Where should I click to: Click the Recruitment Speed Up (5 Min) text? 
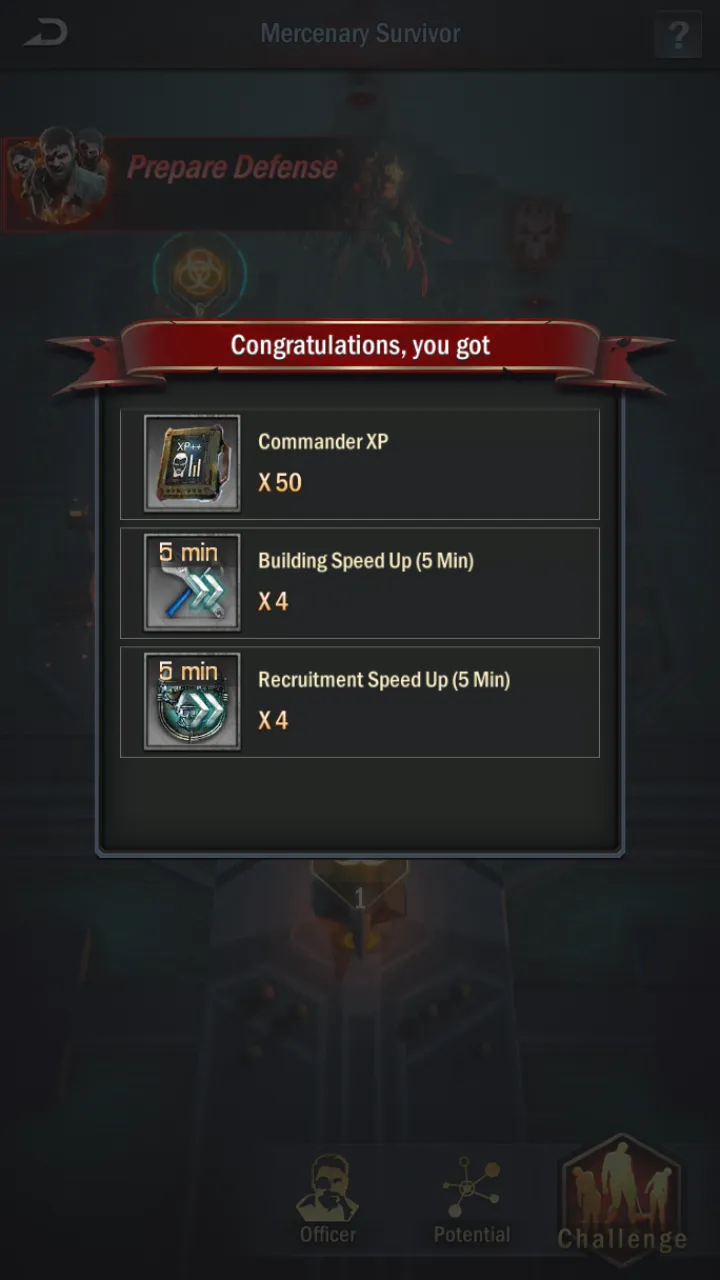point(384,680)
